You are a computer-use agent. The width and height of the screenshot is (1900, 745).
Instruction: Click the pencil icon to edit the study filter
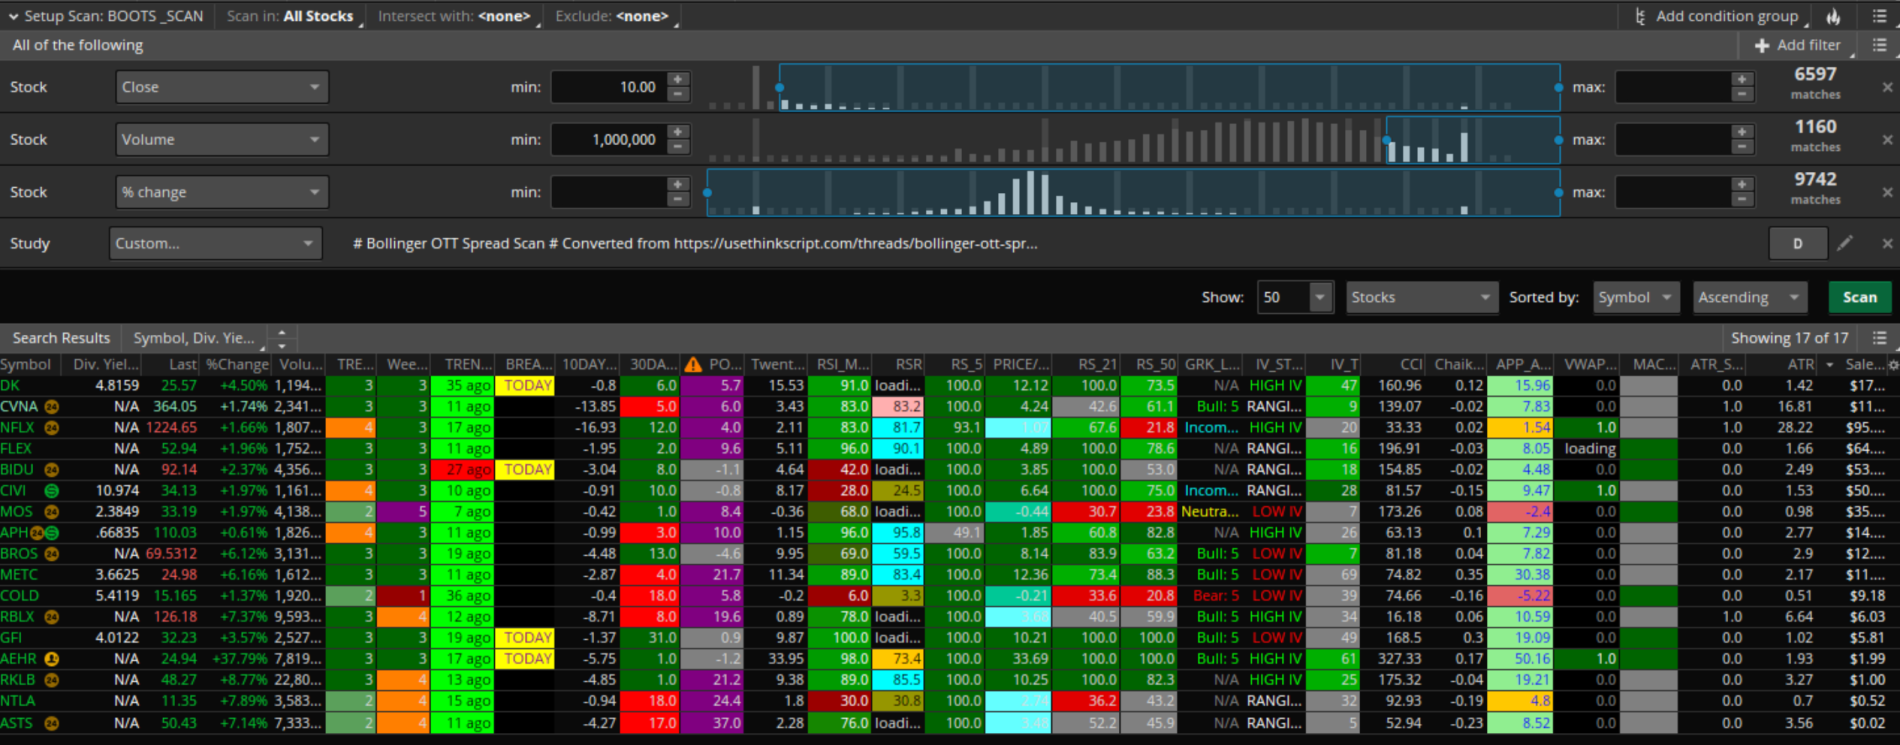point(1845,243)
